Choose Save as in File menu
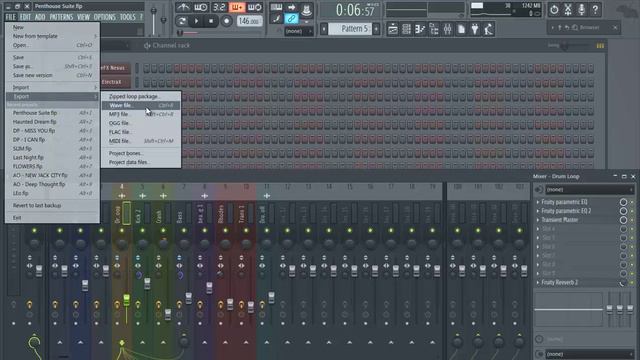The image size is (640, 360). pos(52,66)
